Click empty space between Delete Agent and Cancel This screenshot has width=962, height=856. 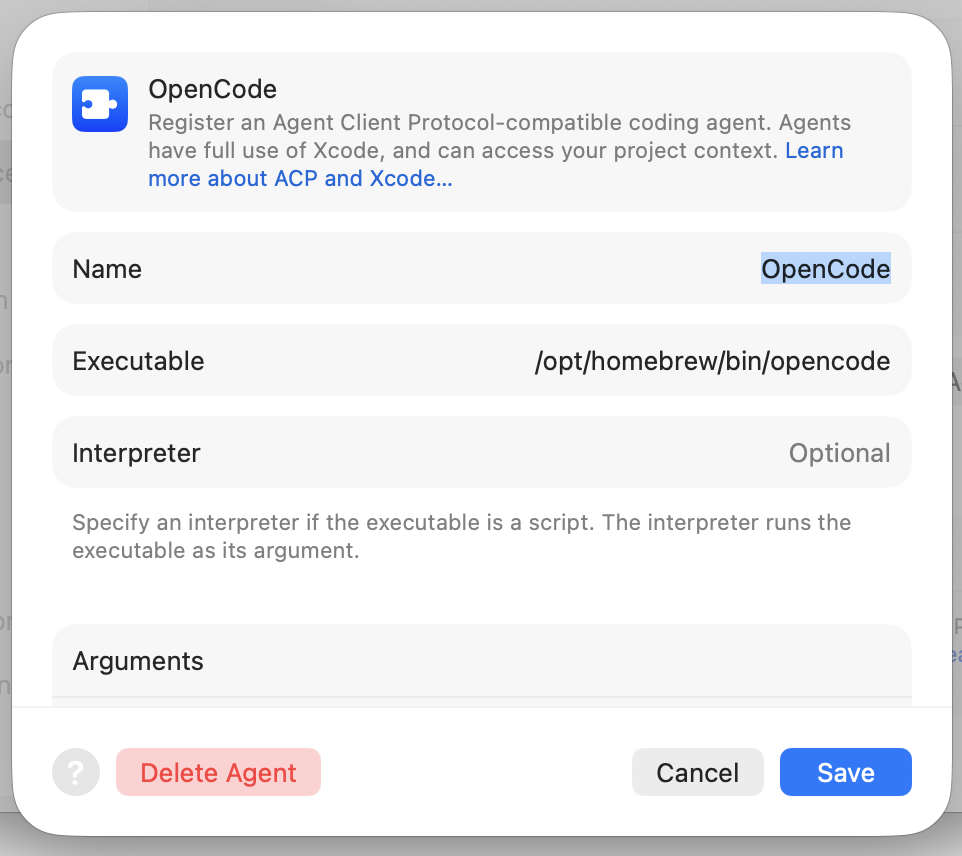(x=476, y=772)
